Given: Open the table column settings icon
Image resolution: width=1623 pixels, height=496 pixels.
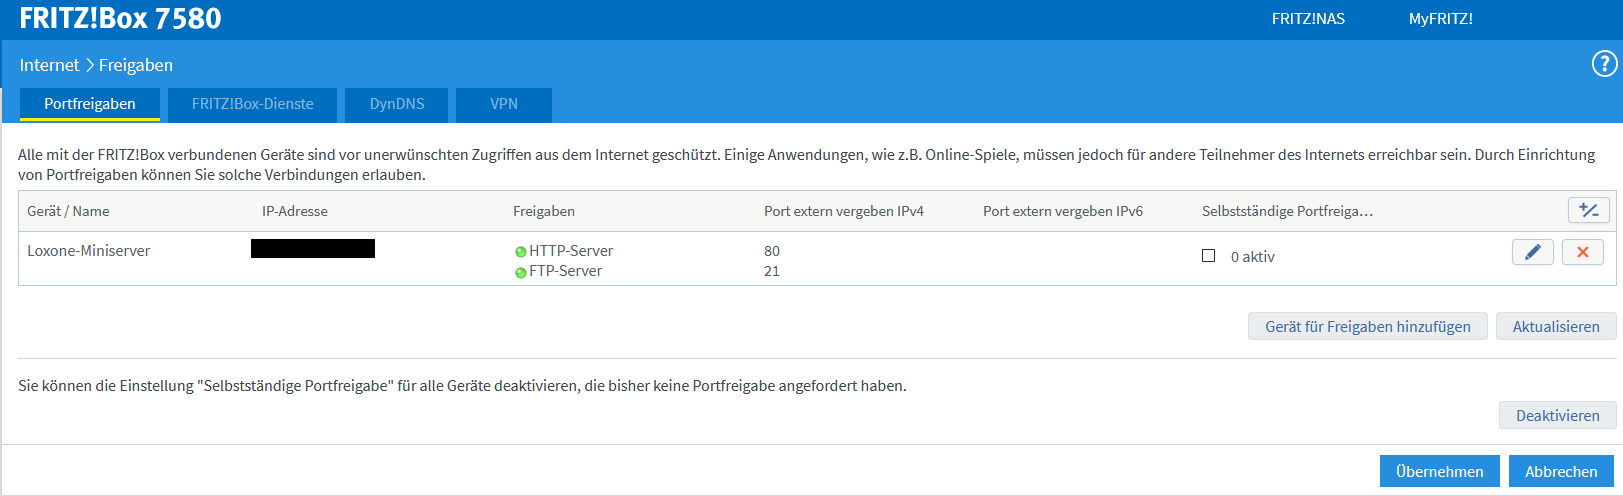Looking at the screenshot, I should 1588,210.
